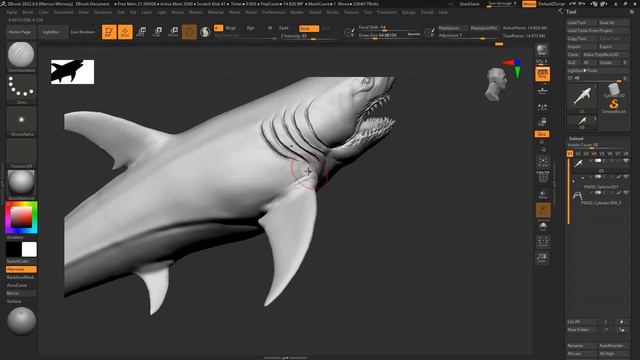Open the Document menu
This screenshot has height=360, width=640.
tap(64, 13)
